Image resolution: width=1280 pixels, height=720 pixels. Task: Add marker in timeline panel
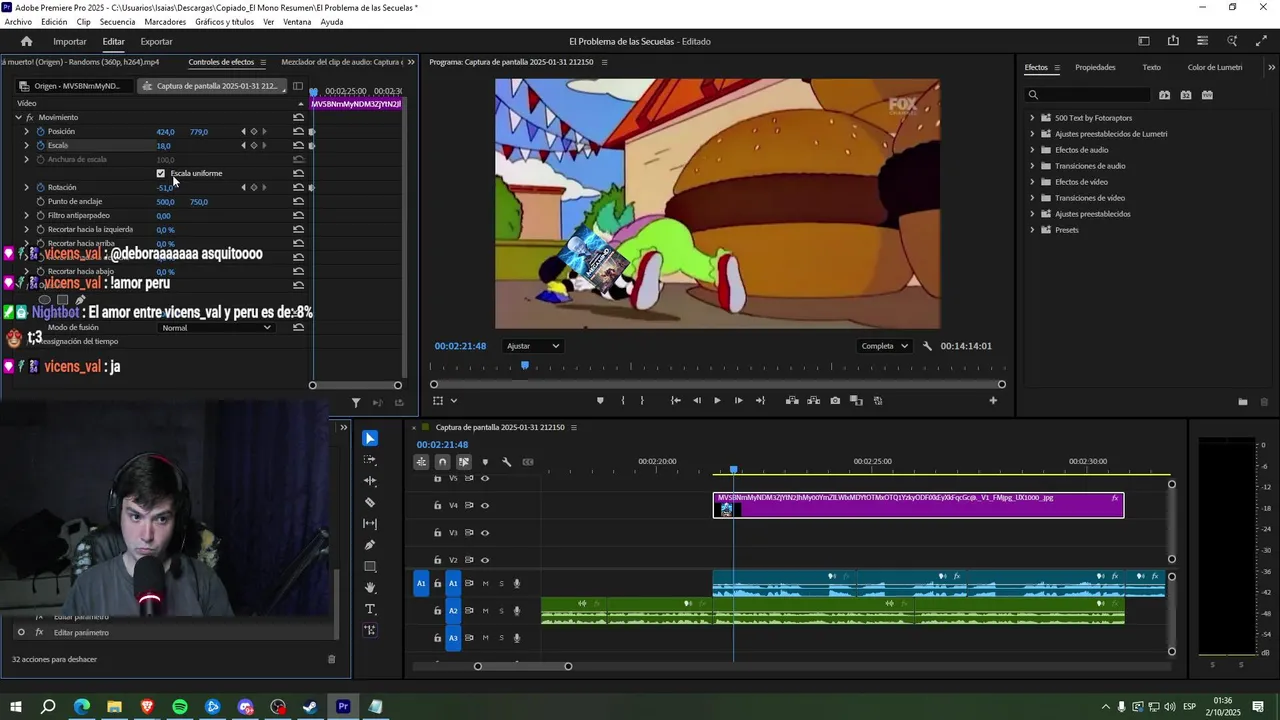(x=485, y=462)
